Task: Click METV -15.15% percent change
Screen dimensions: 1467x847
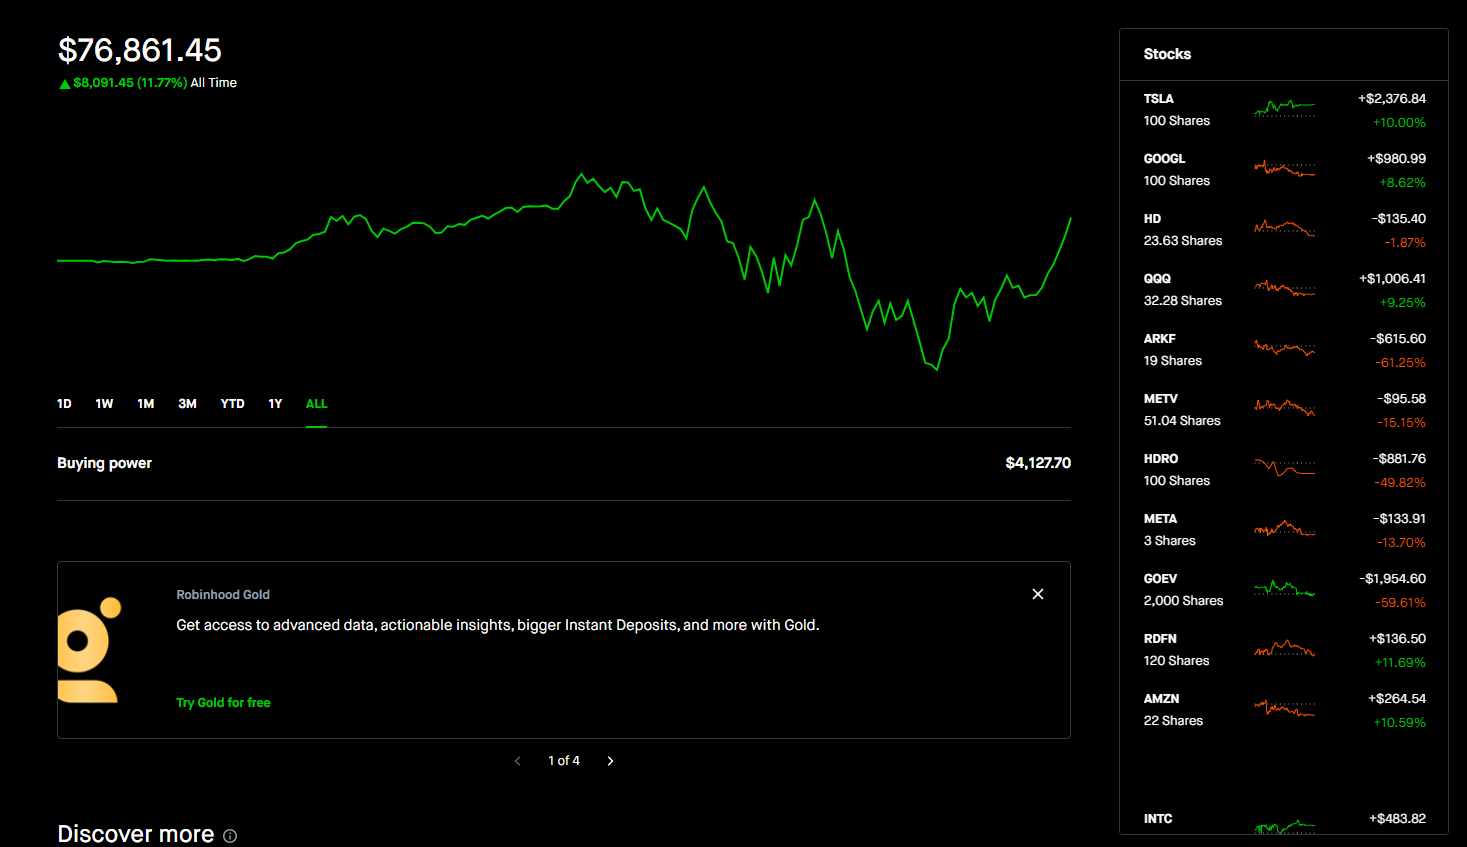Action: click(1401, 423)
